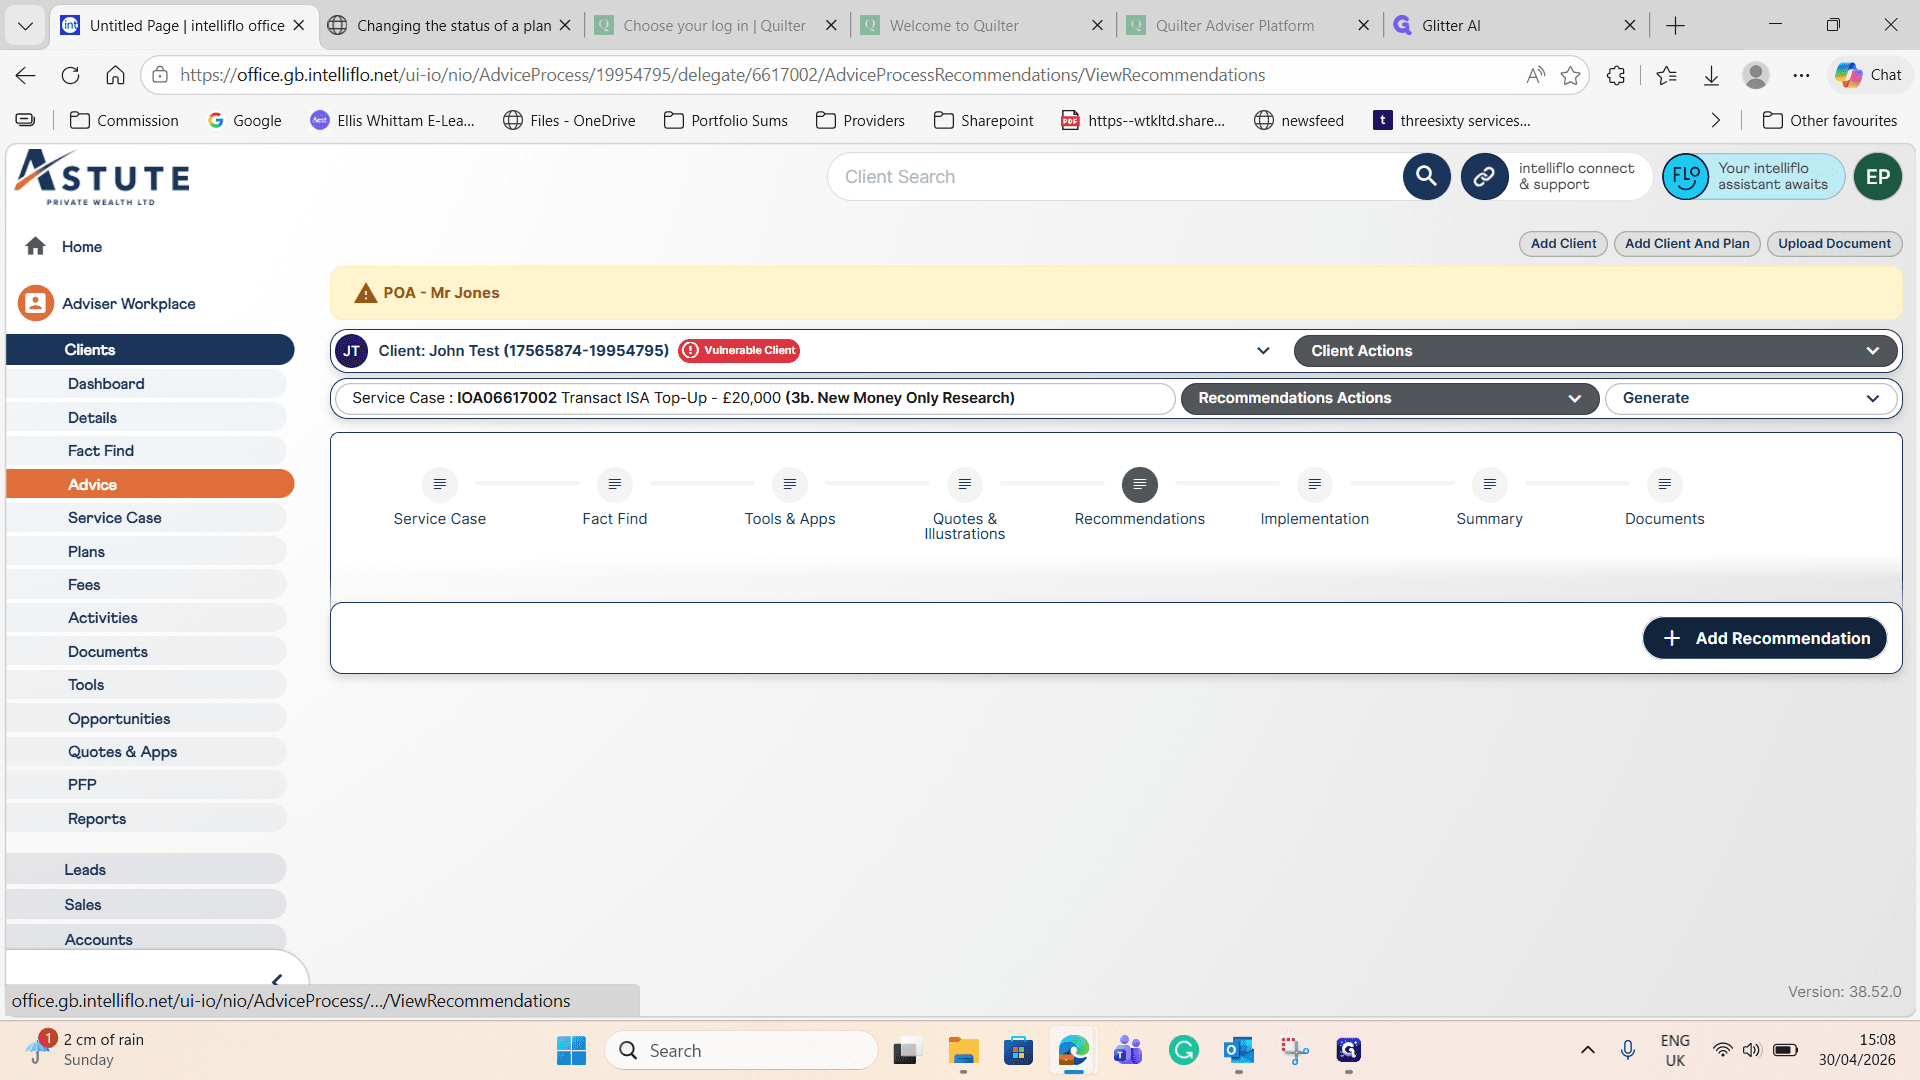Click the Add Recommendation button
The width and height of the screenshot is (1920, 1080).
1765,638
